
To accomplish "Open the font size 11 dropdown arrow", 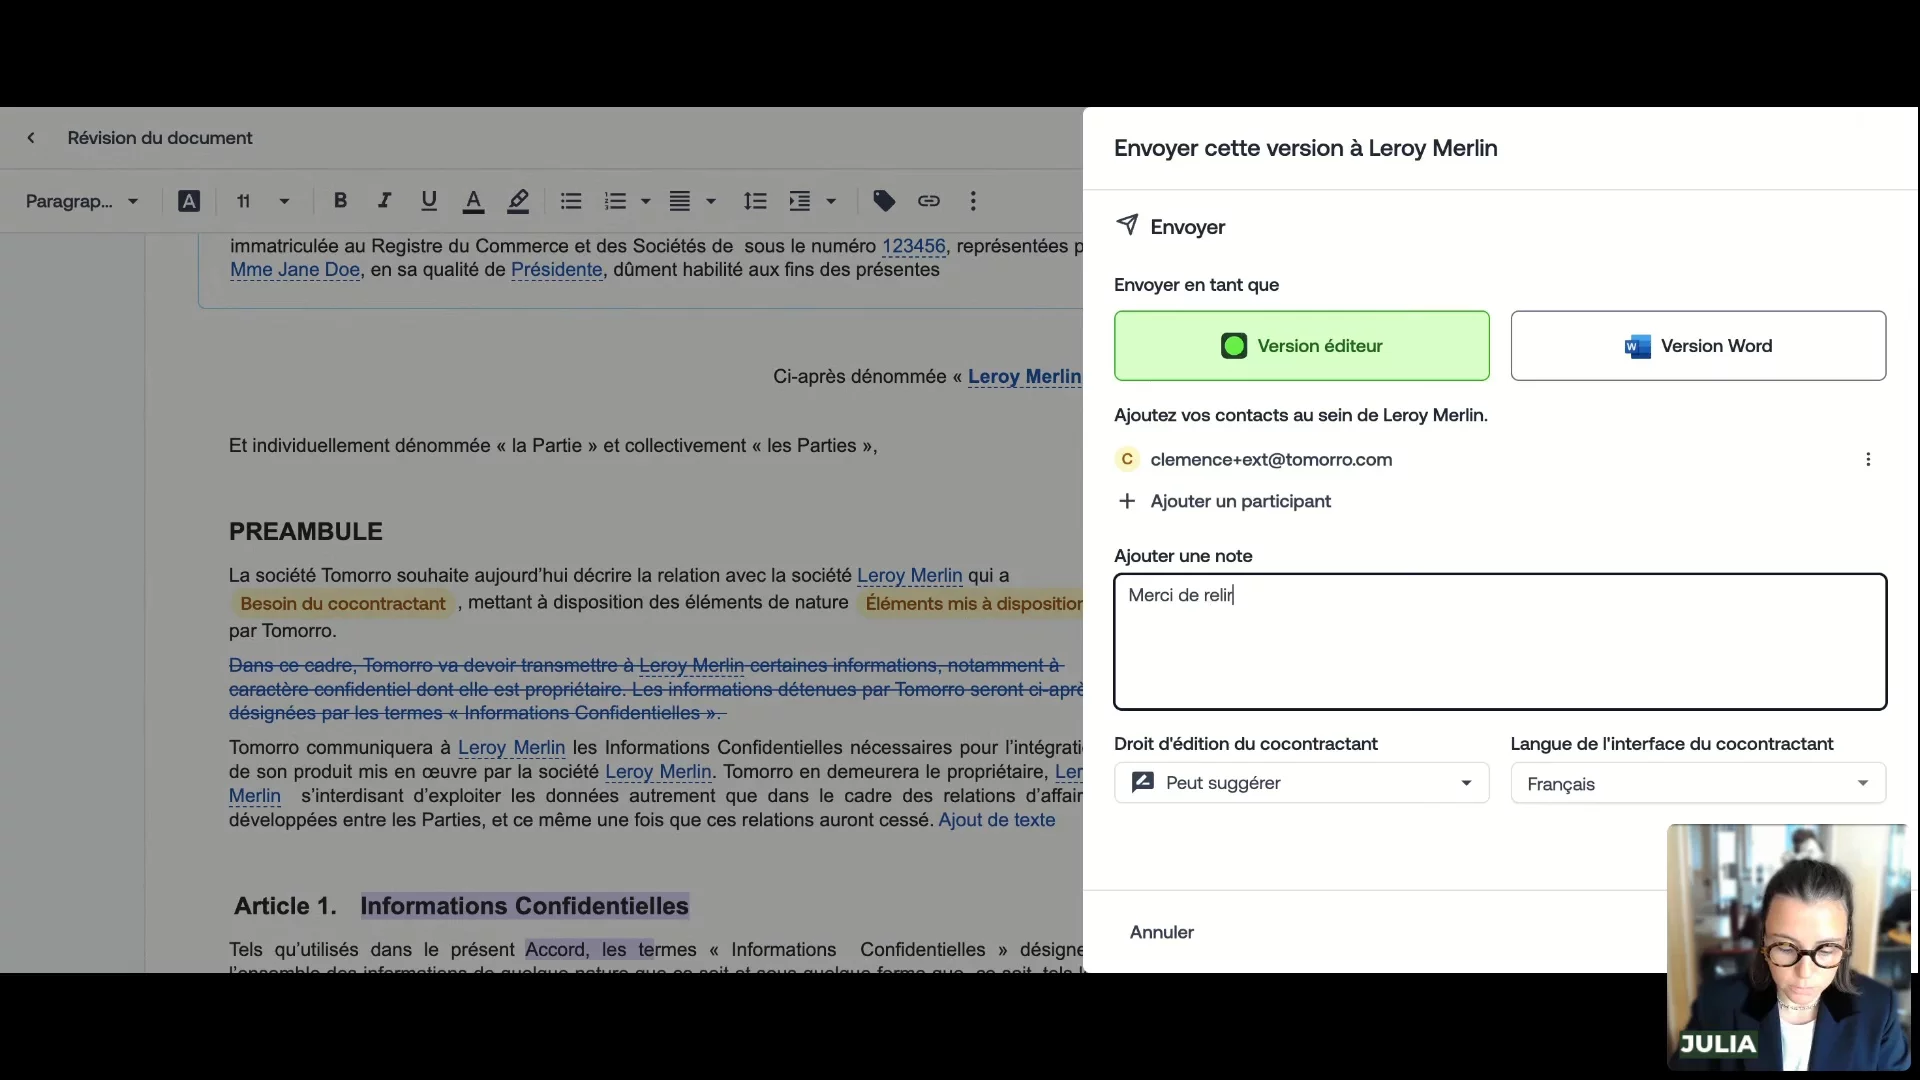I will pos(284,201).
